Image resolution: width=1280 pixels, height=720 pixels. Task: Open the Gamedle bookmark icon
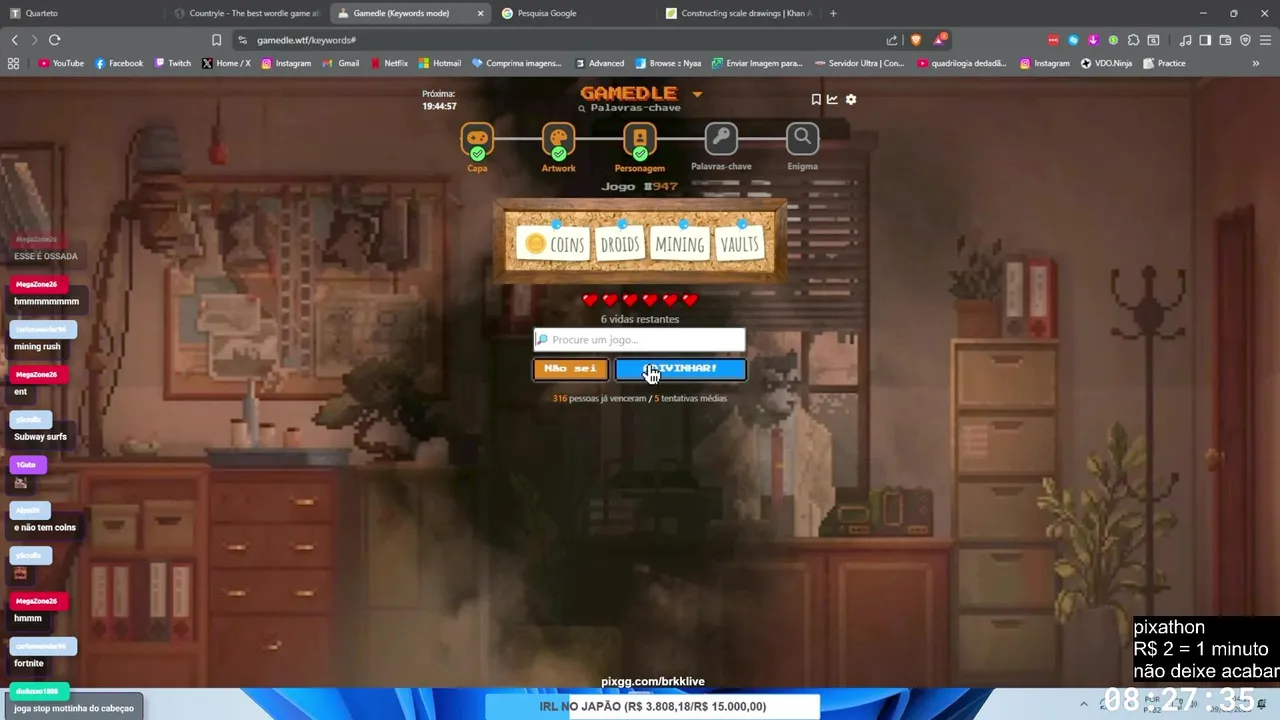(x=816, y=99)
